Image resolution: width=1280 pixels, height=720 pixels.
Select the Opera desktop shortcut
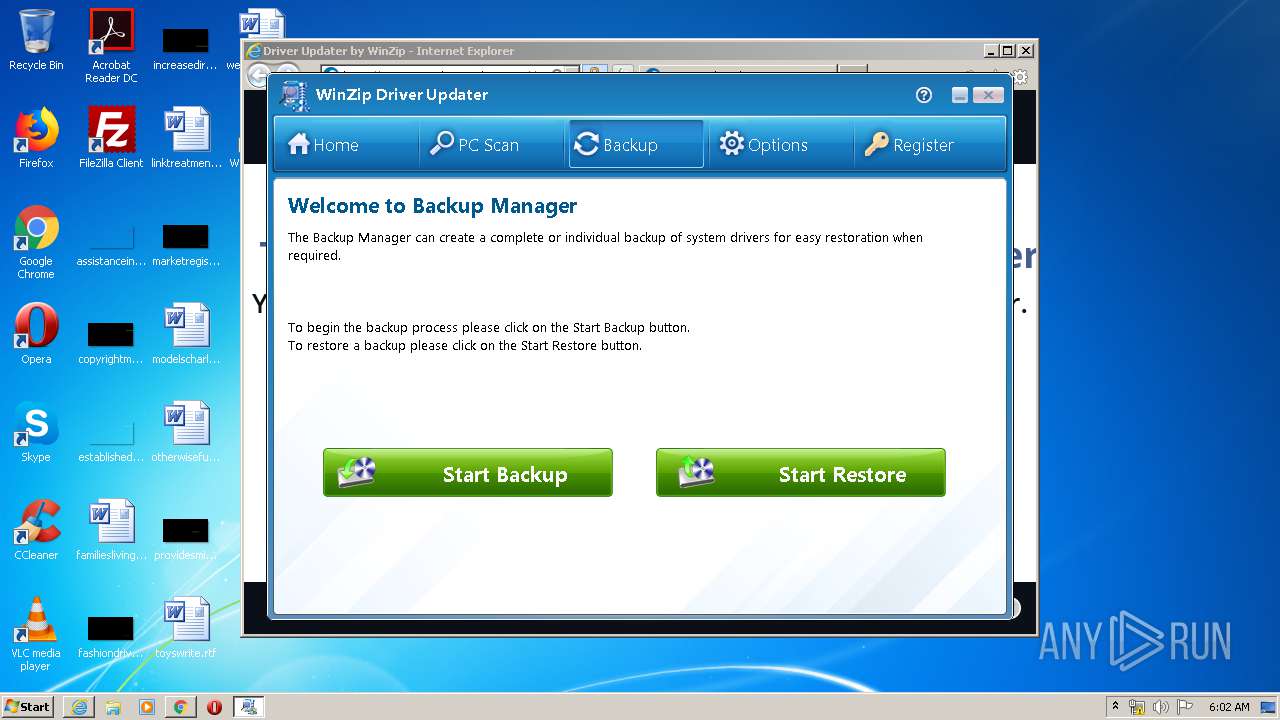tap(36, 334)
